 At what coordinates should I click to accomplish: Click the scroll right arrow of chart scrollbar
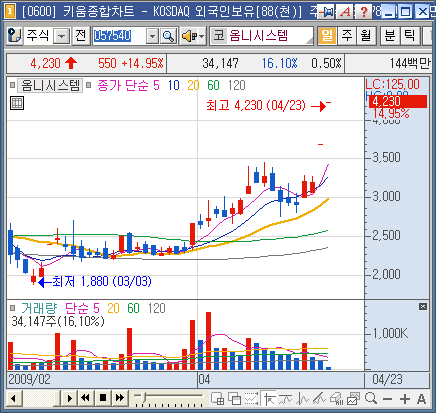(69, 398)
